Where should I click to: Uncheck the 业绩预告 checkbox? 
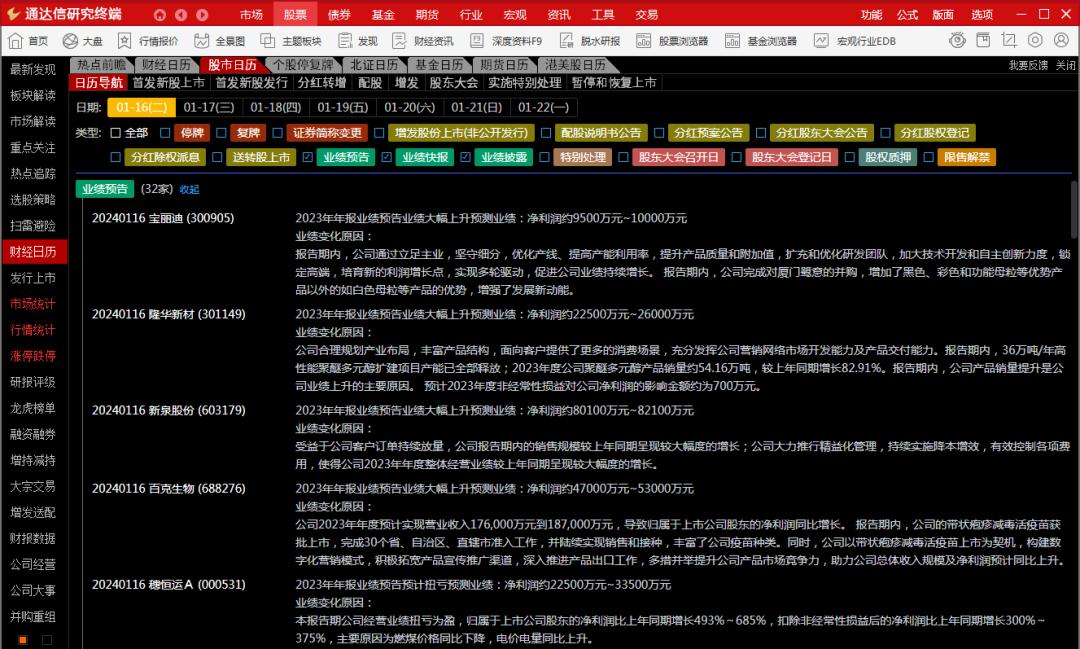pos(308,157)
